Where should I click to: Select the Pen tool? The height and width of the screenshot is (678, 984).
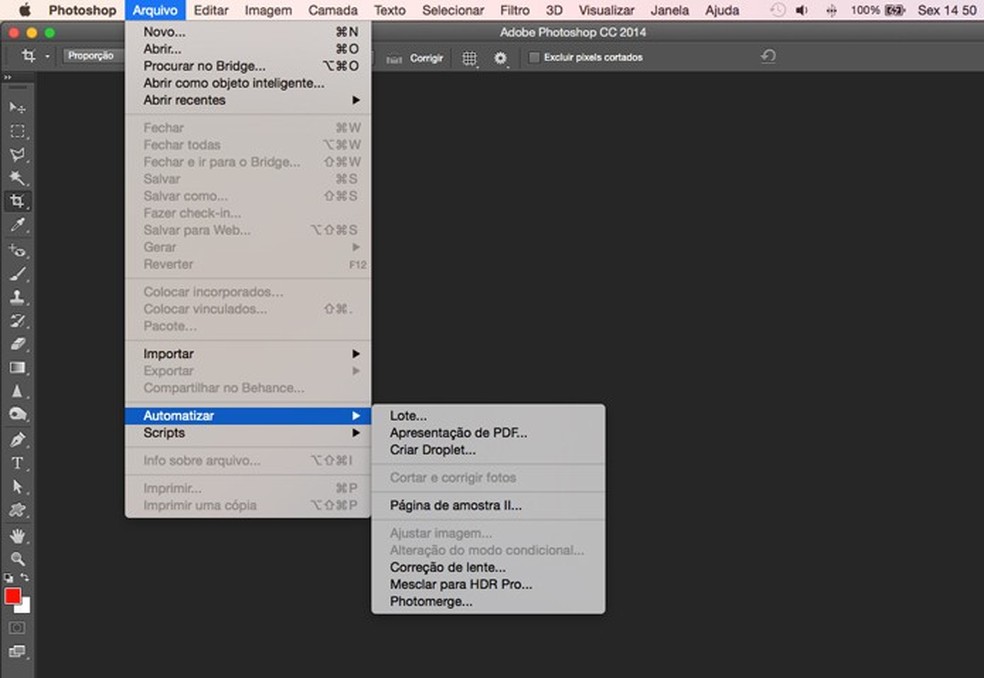17,440
